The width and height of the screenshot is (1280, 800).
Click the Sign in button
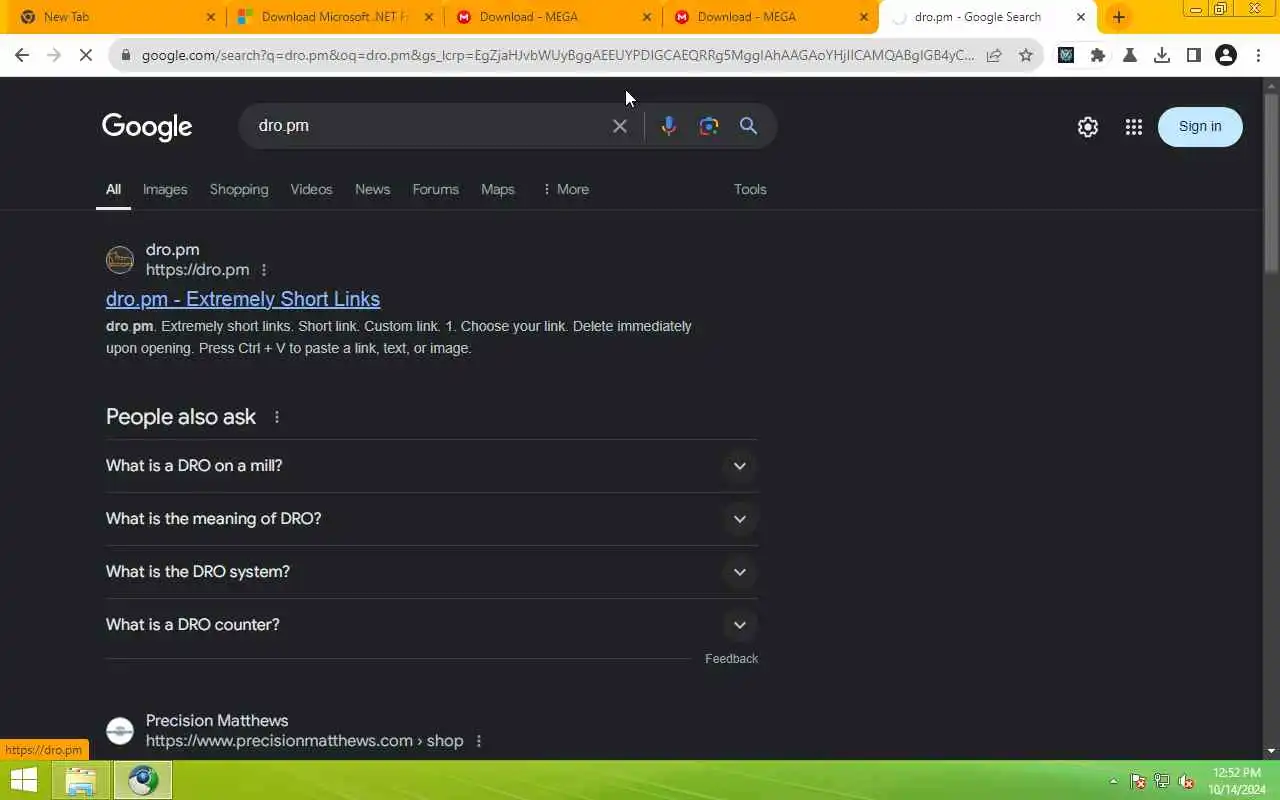(x=1200, y=127)
